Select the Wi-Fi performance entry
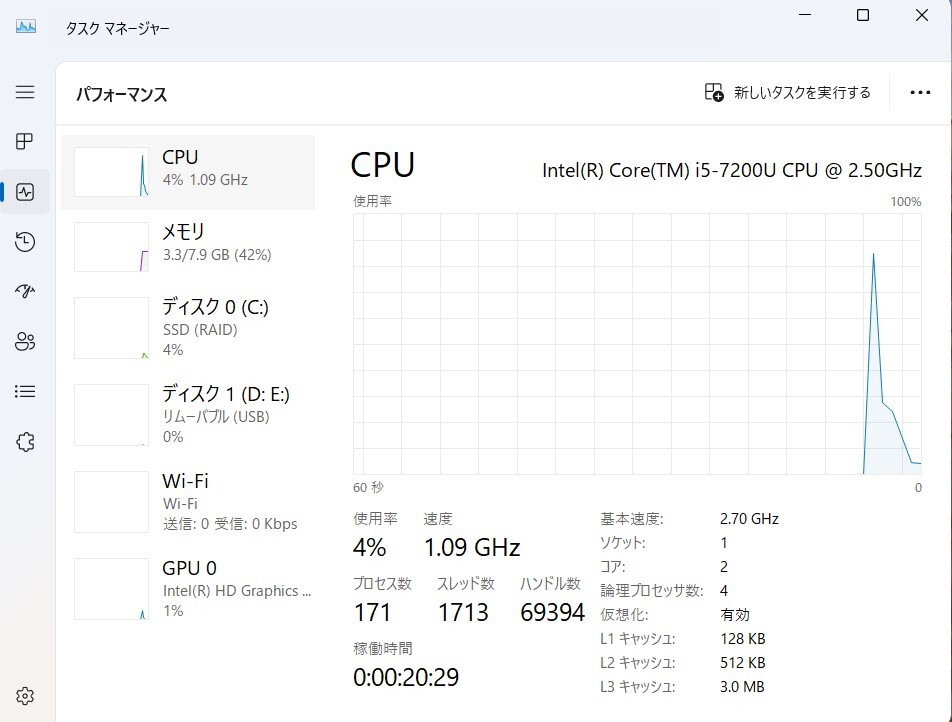 coord(188,502)
